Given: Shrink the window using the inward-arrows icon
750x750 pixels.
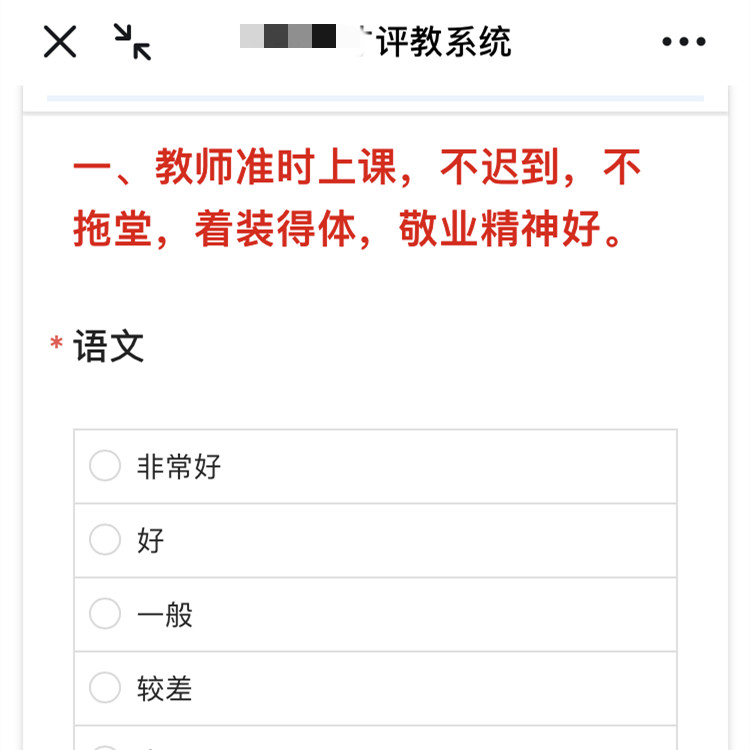Looking at the screenshot, I should pos(132,42).
